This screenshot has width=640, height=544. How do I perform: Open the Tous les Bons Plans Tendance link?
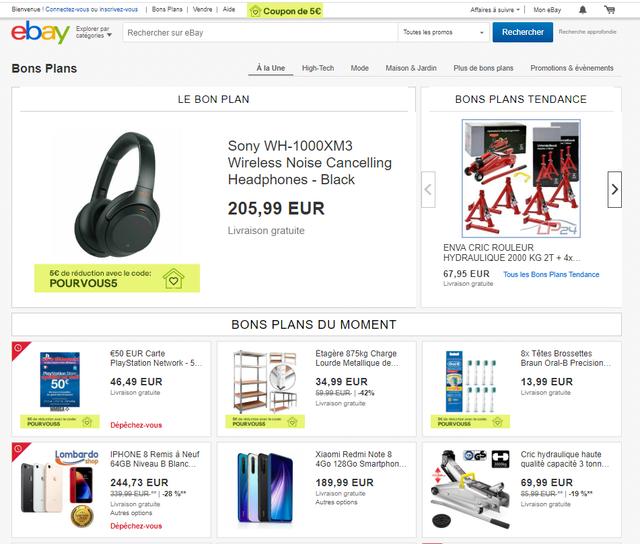coord(551,274)
